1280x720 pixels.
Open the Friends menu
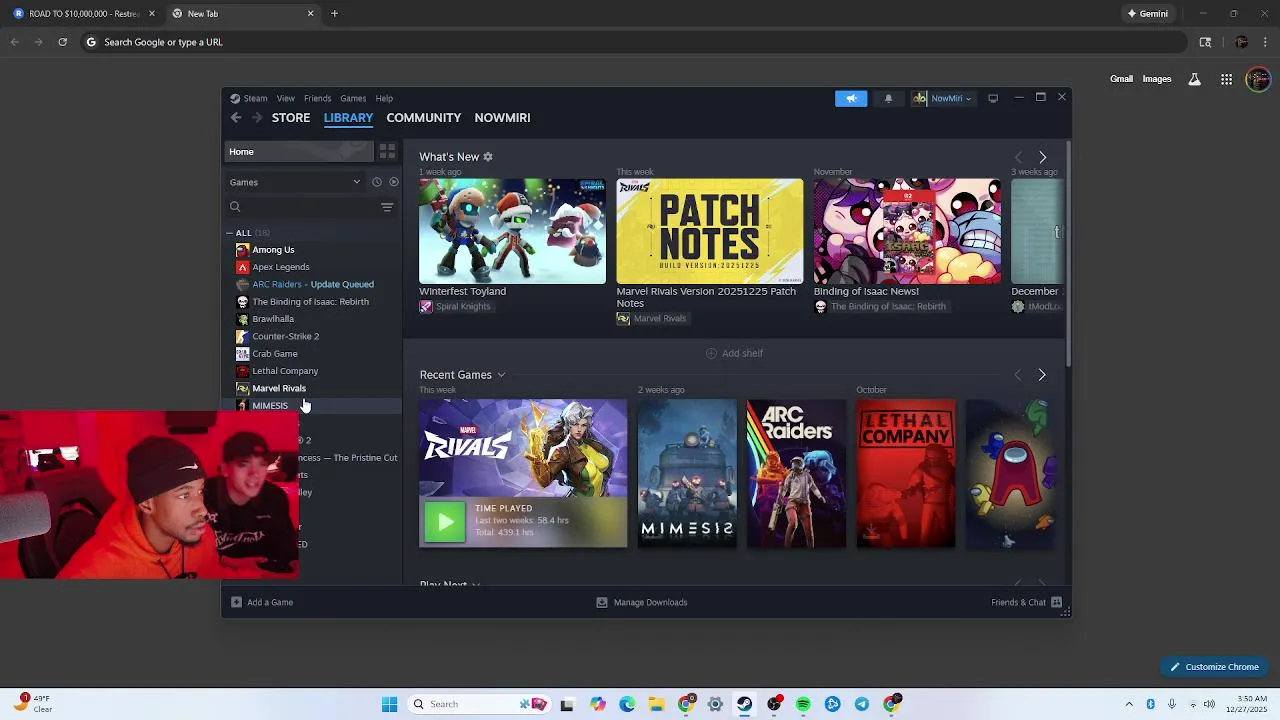click(x=318, y=98)
